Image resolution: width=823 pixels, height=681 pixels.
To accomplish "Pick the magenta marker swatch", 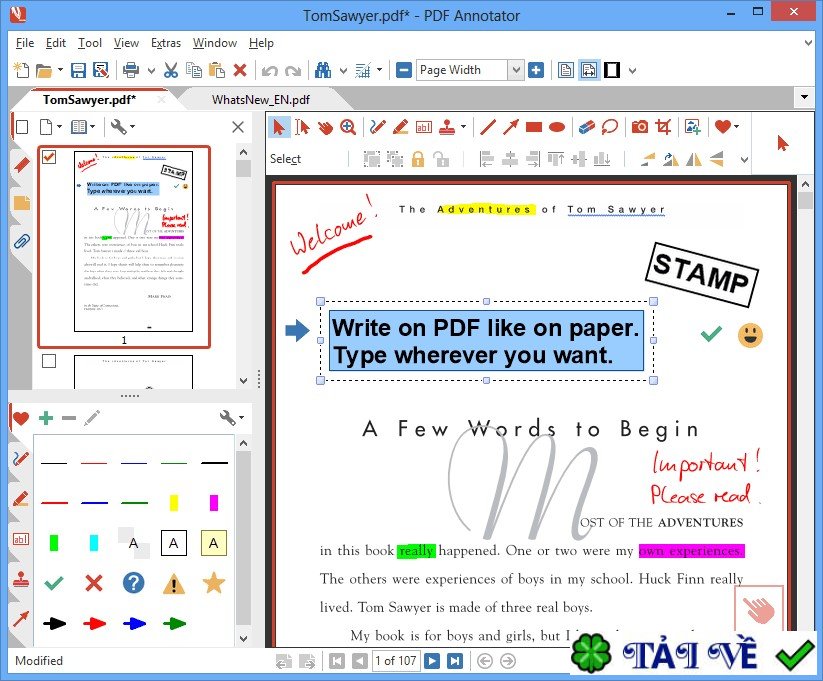I will tap(214, 502).
